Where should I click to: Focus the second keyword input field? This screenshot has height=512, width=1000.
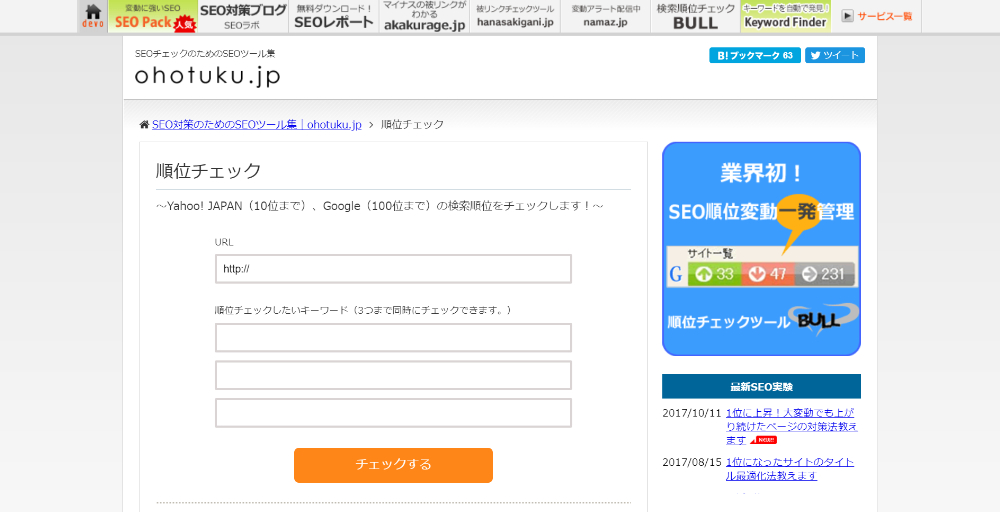[393, 375]
